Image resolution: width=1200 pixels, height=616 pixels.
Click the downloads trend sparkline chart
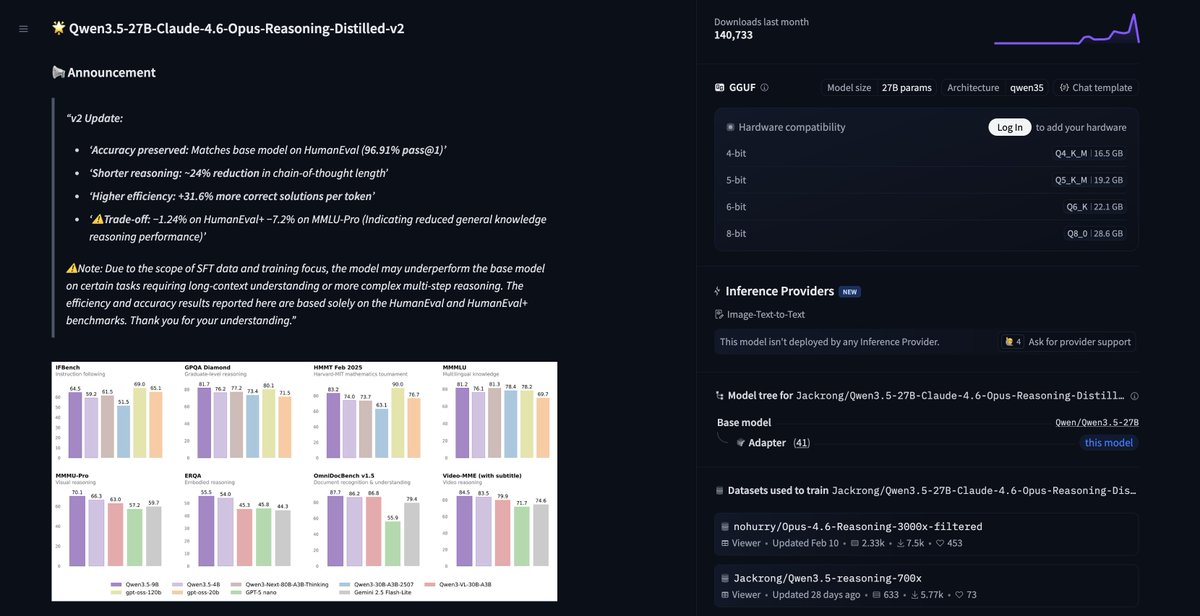tap(1066, 29)
